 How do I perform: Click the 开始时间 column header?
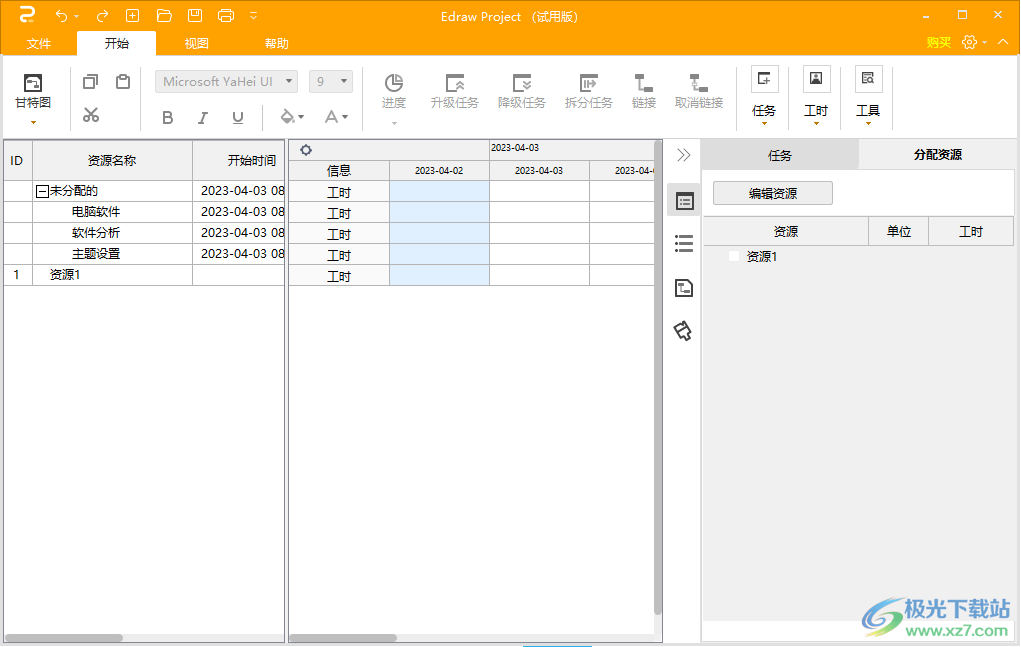239,161
